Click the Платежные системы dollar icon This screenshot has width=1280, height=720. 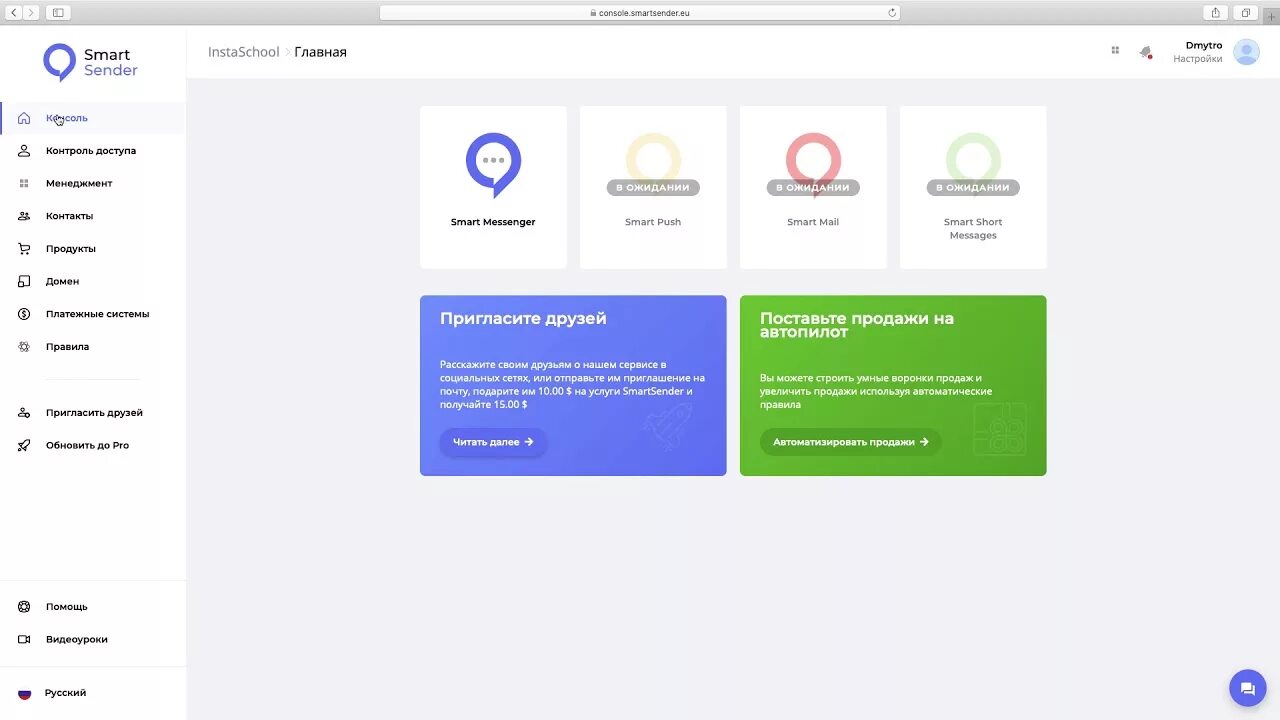[x=24, y=314]
